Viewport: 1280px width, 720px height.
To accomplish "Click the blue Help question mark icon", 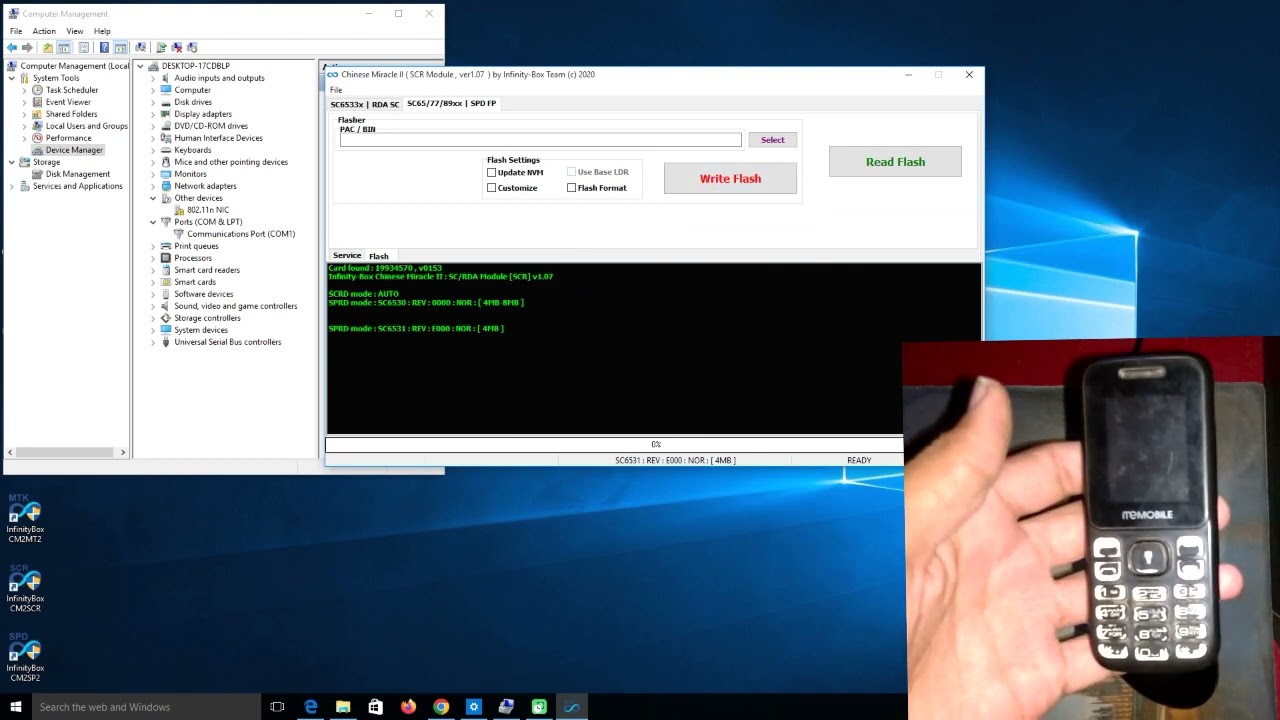I will (x=104, y=47).
